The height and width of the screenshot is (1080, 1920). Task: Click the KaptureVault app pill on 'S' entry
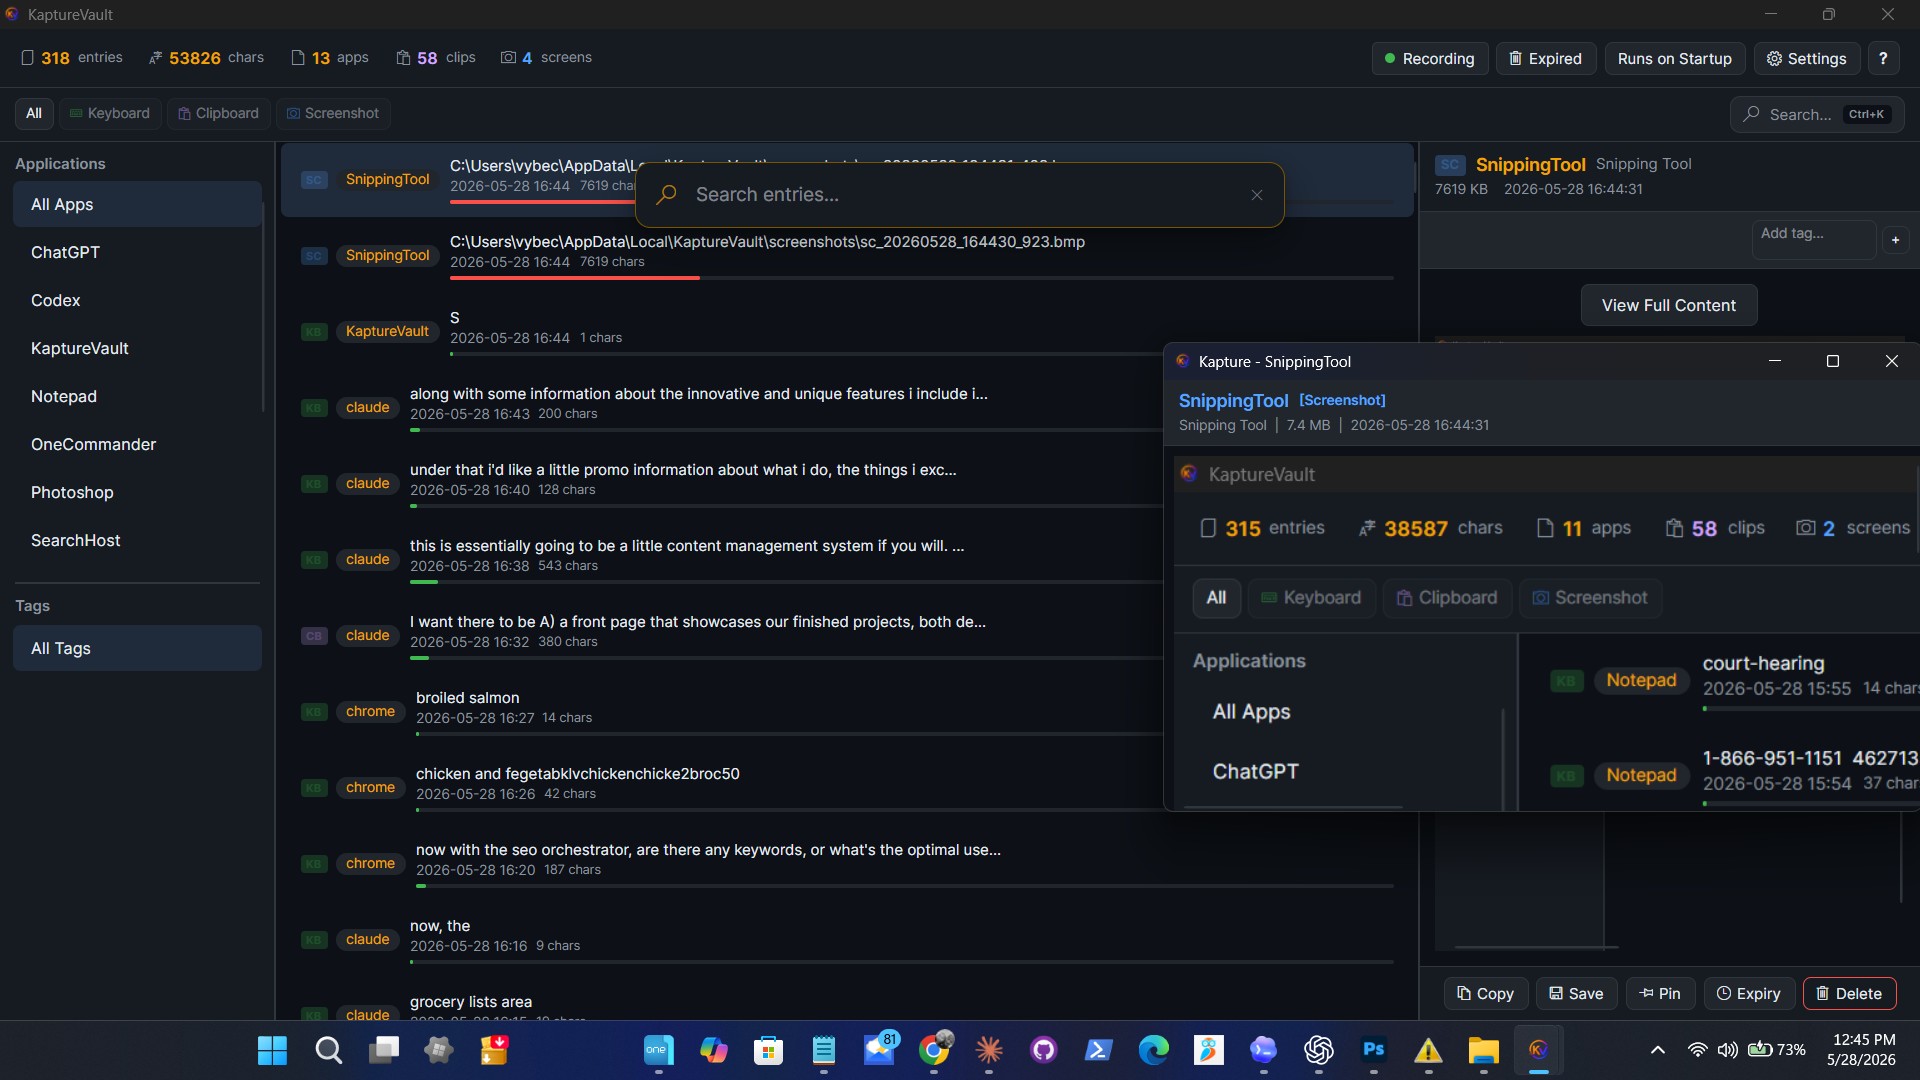[387, 331]
